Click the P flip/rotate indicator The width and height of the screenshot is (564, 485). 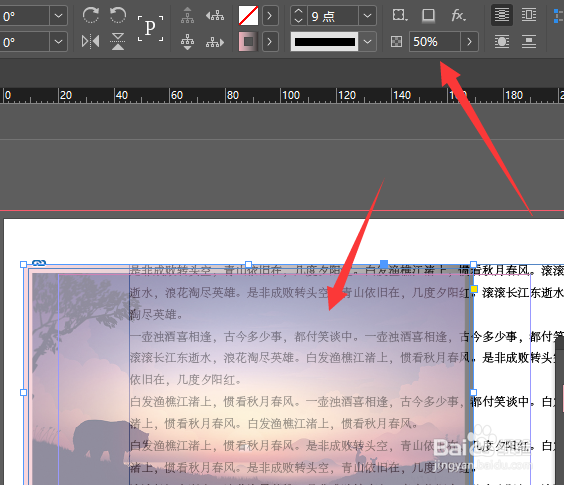(x=150, y=28)
